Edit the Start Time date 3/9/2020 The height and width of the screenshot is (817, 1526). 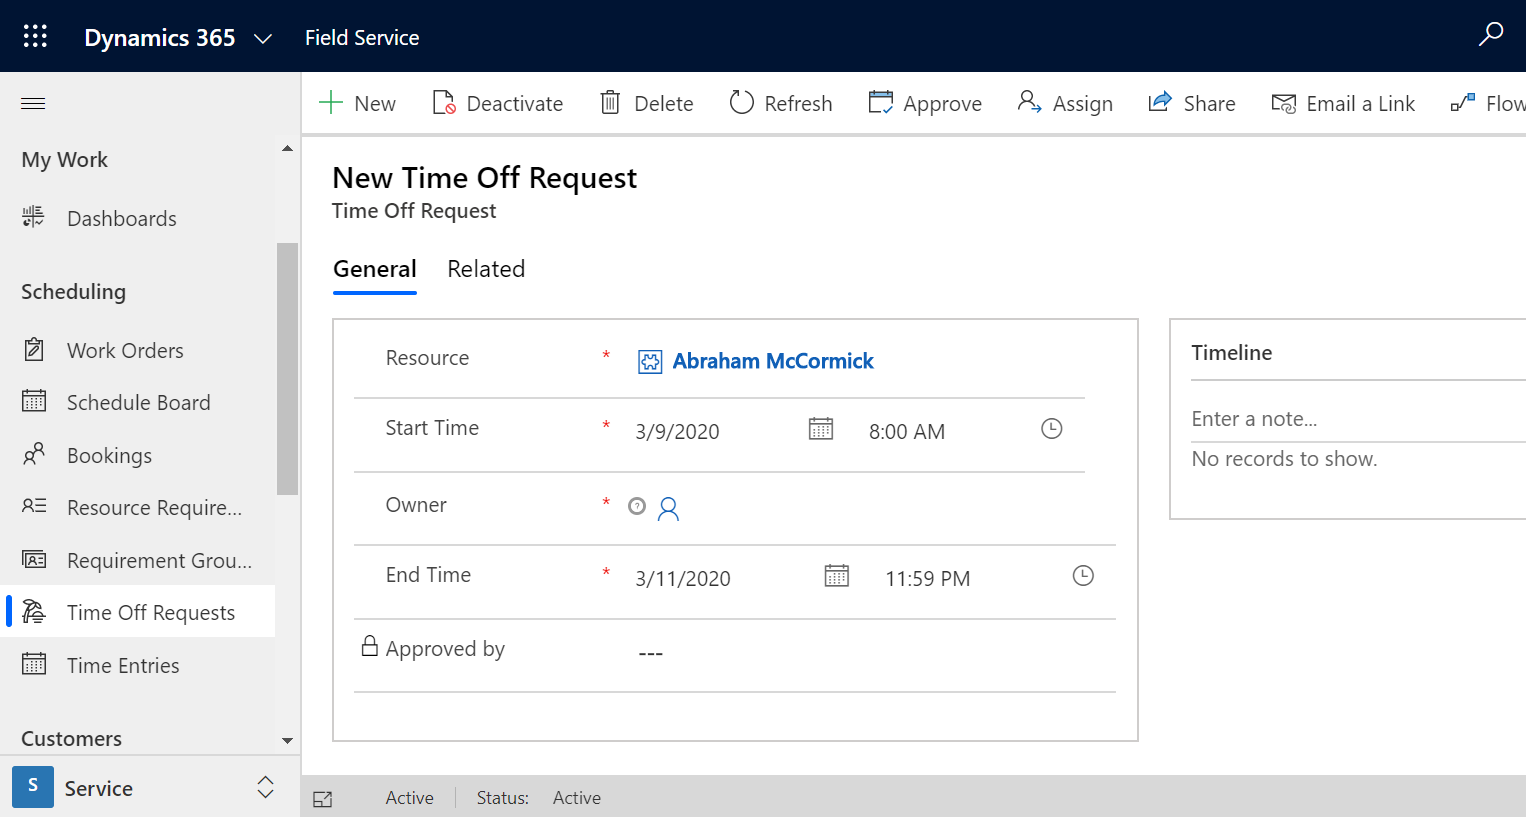pyautogui.click(x=678, y=432)
